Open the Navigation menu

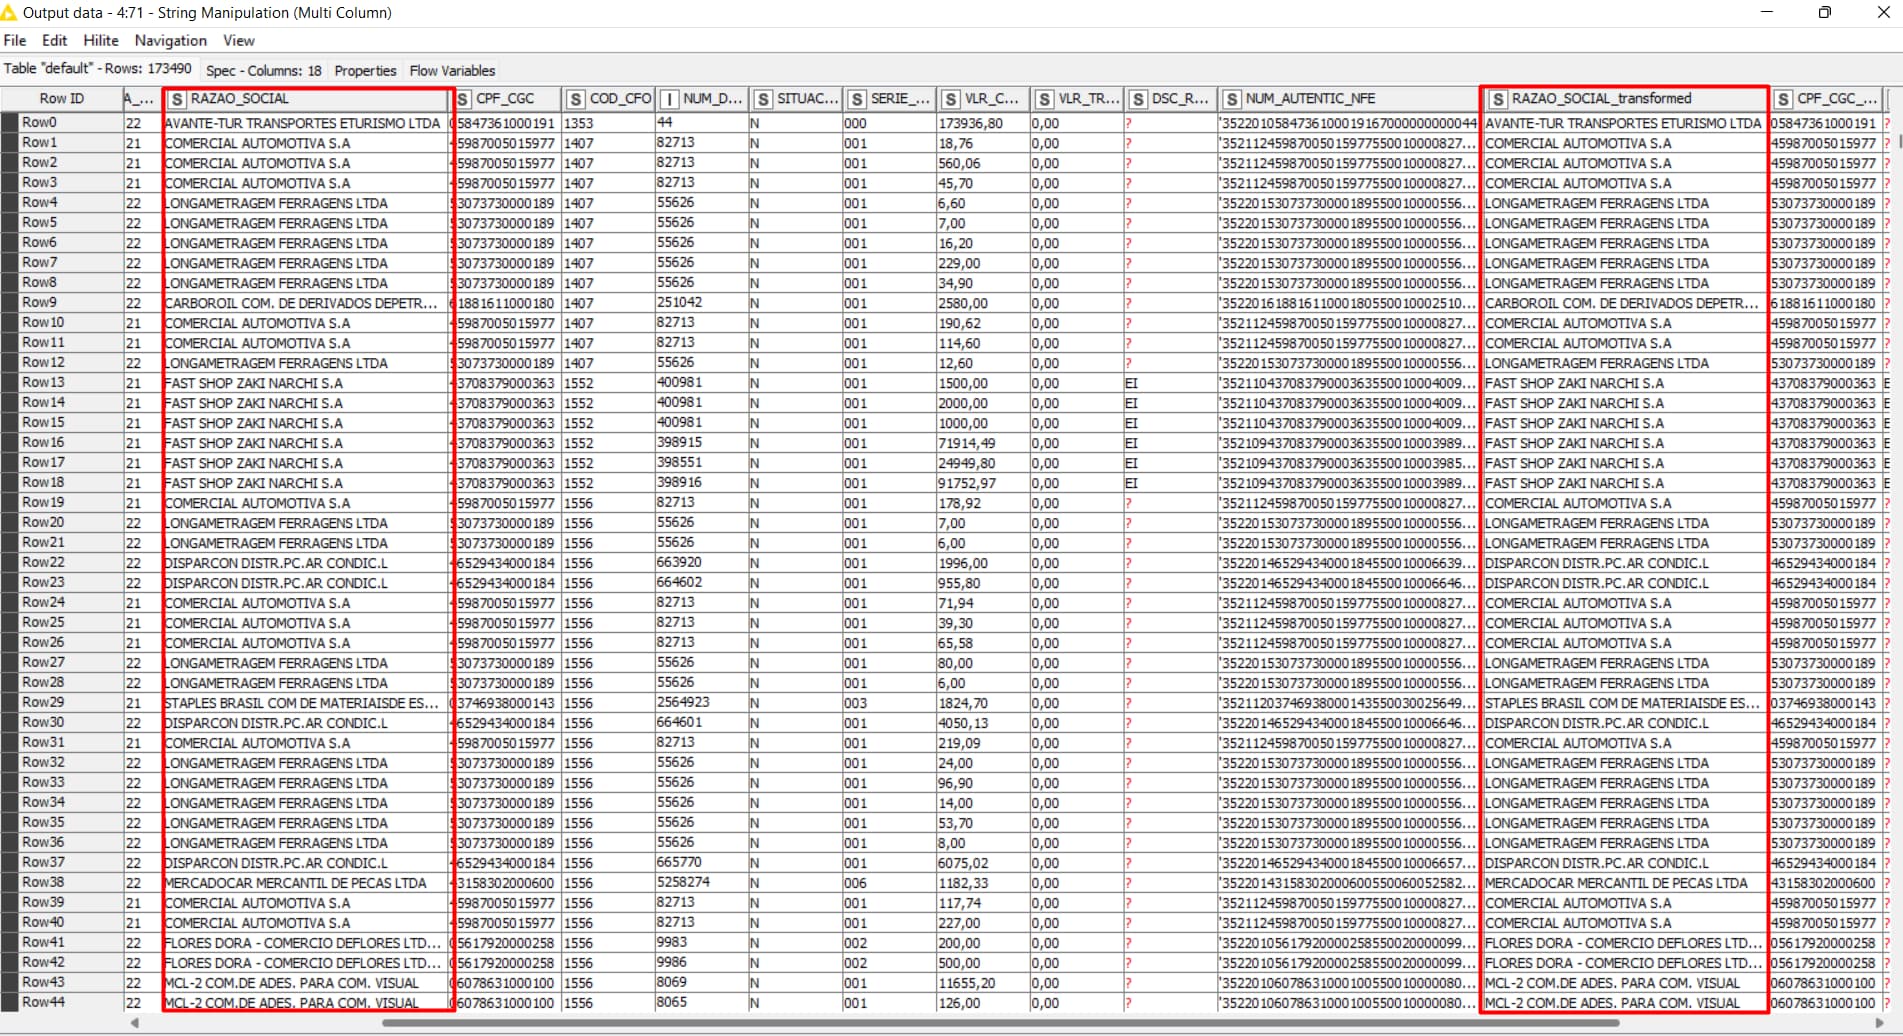pyautogui.click(x=170, y=41)
